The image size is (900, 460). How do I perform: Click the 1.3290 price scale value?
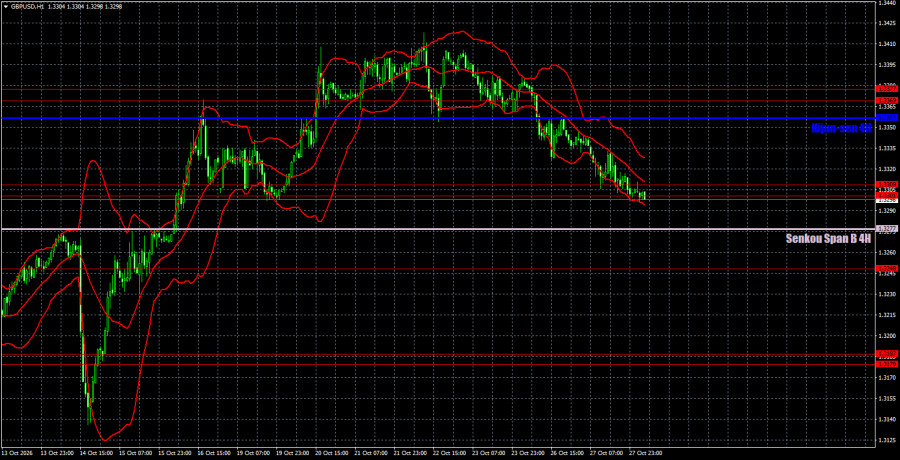[887, 211]
